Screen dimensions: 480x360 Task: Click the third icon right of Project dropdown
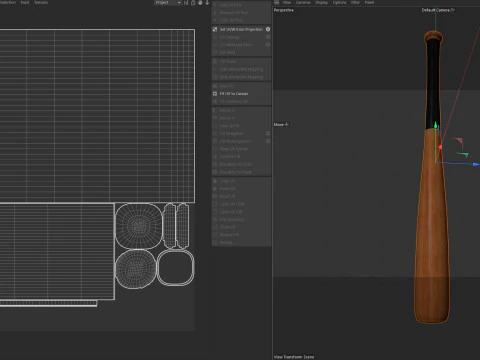pyautogui.click(x=200, y=3)
